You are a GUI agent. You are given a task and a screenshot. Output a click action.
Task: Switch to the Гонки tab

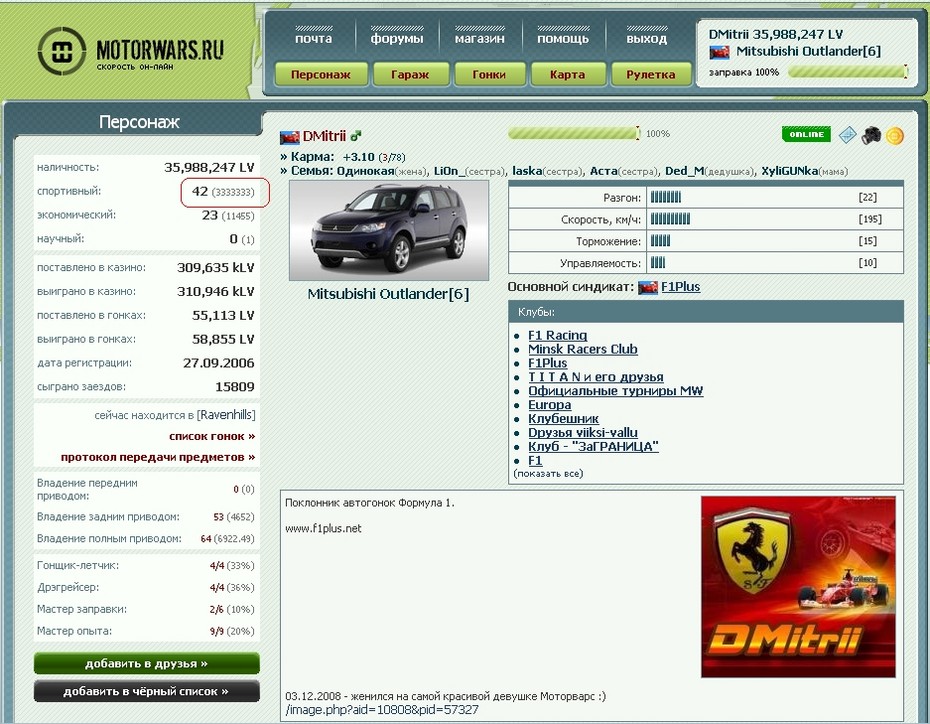click(x=489, y=75)
